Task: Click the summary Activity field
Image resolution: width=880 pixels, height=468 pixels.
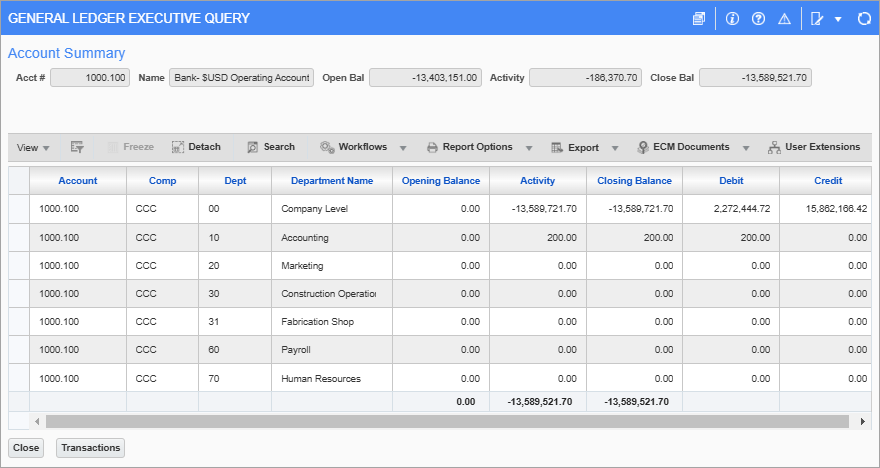Action: [x=585, y=78]
